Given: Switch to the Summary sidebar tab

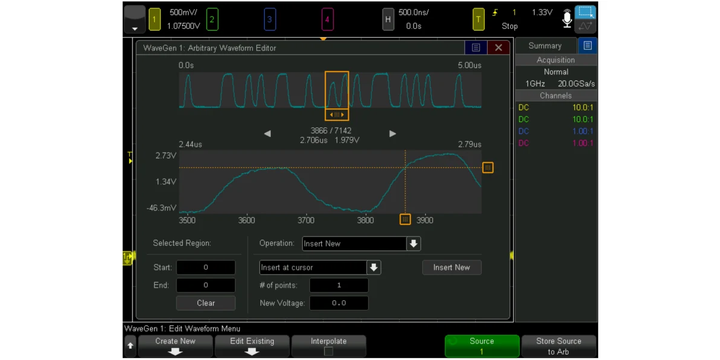Looking at the screenshot, I should 545,45.
